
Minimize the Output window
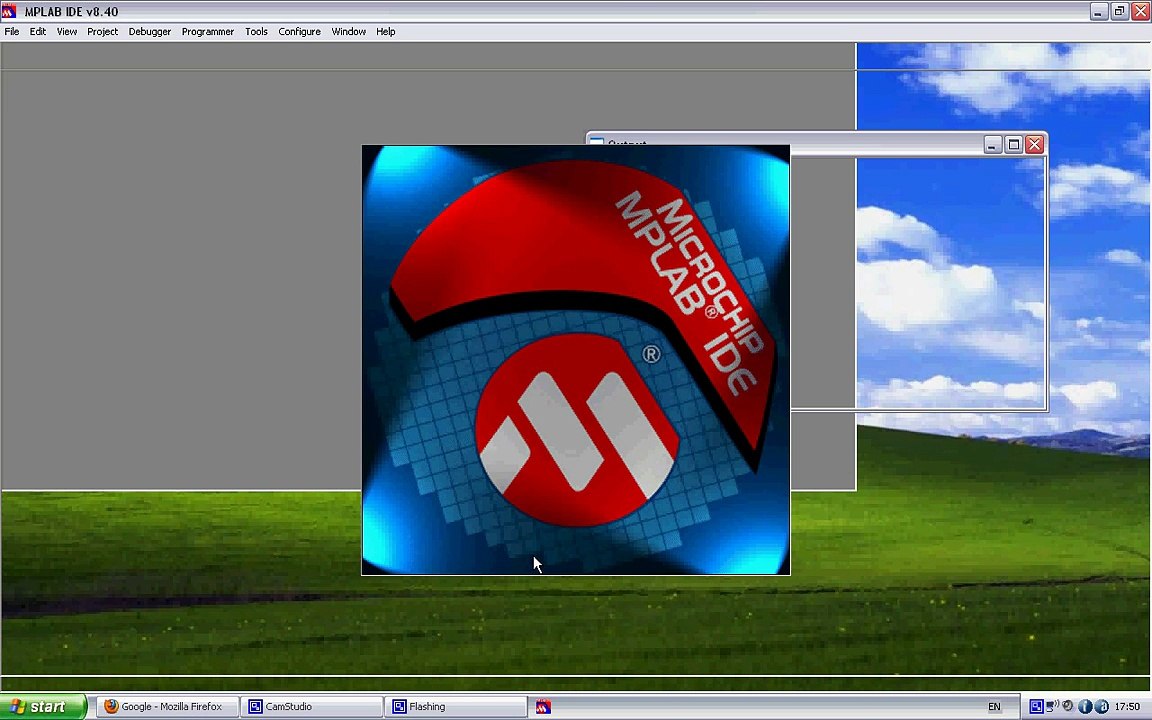993,145
